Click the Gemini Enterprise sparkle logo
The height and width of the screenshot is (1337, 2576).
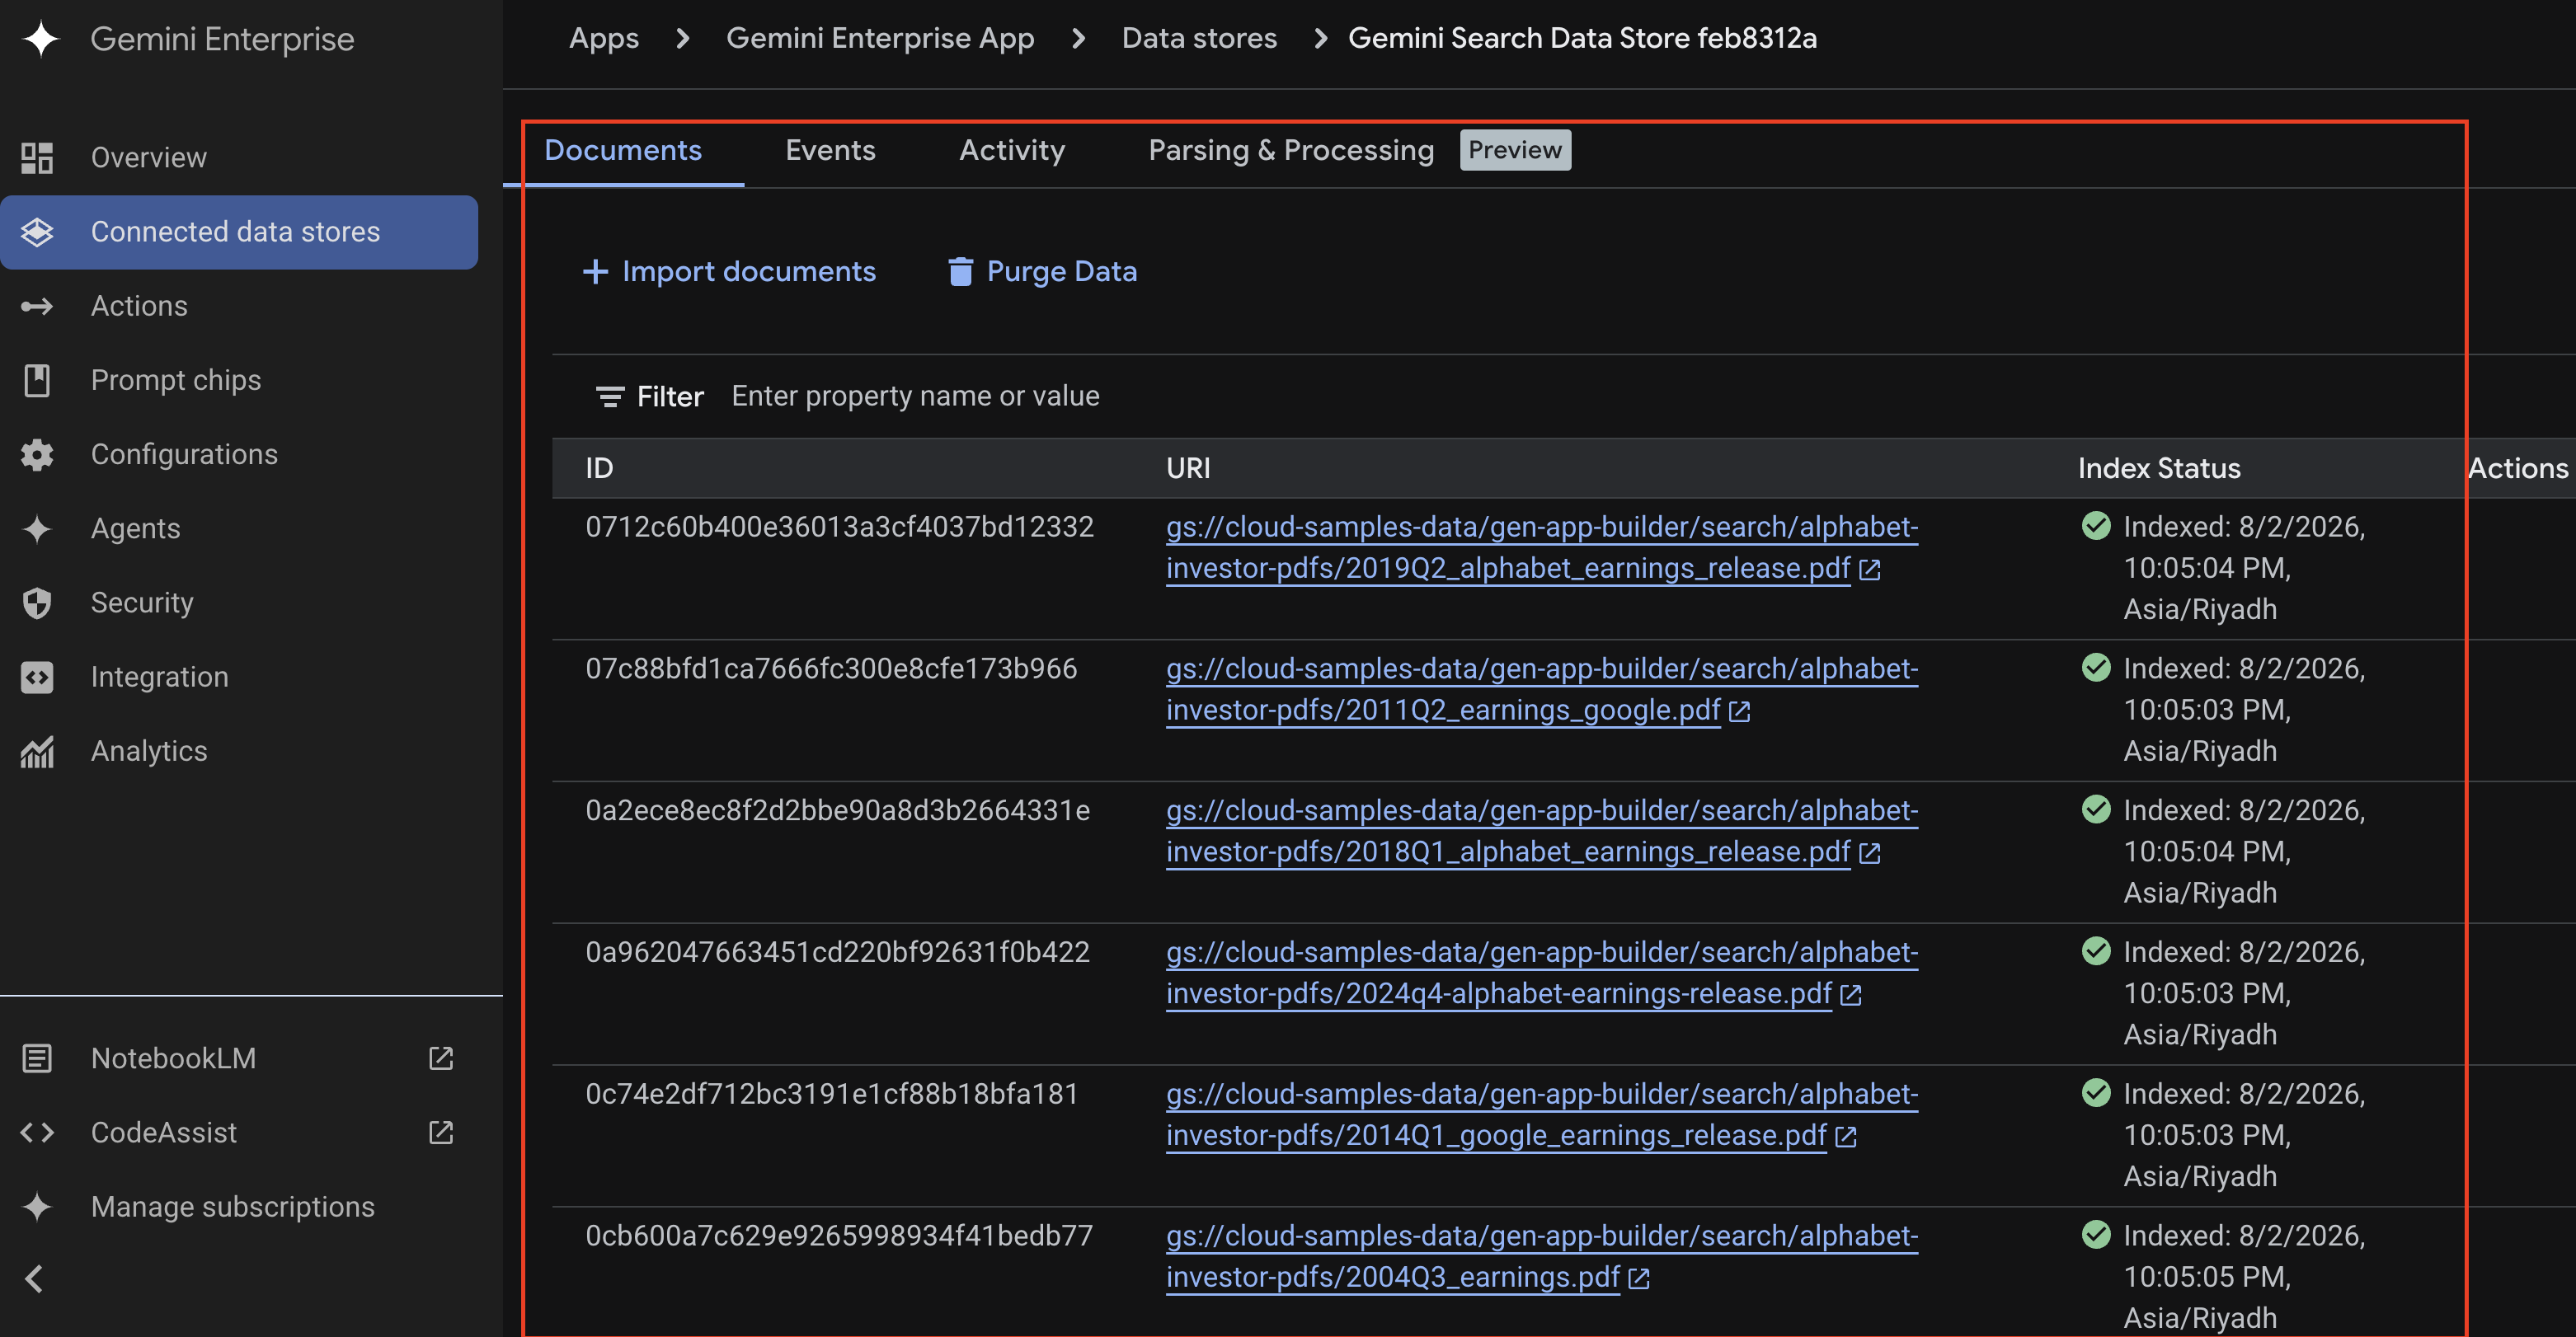[x=41, y=39]
